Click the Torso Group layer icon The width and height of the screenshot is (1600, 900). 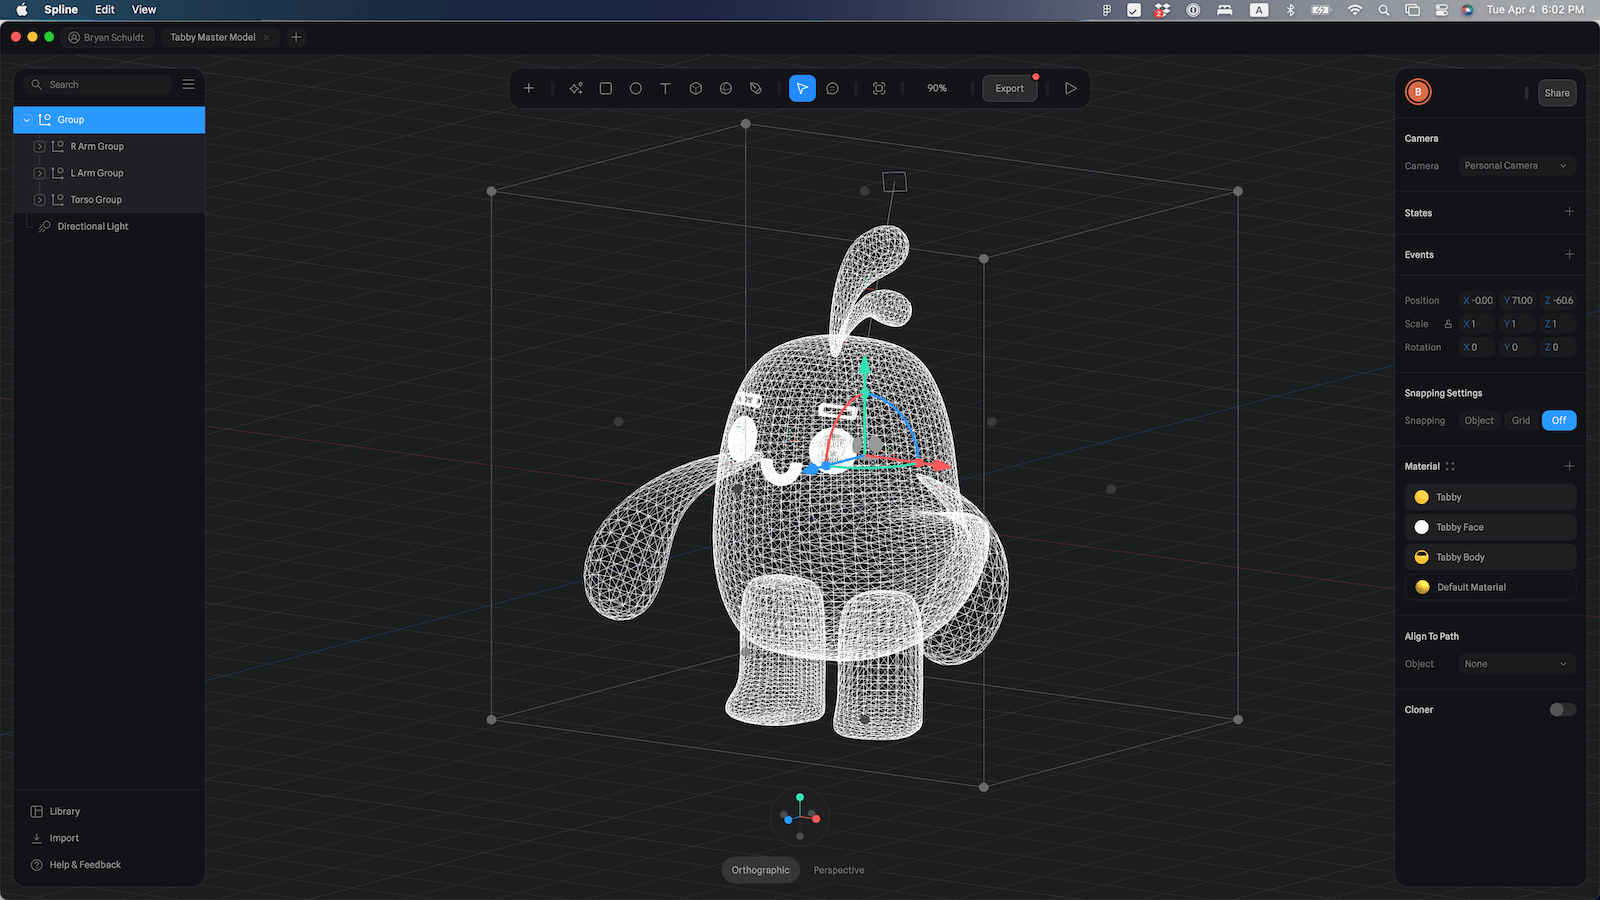(x=58, y=199)
